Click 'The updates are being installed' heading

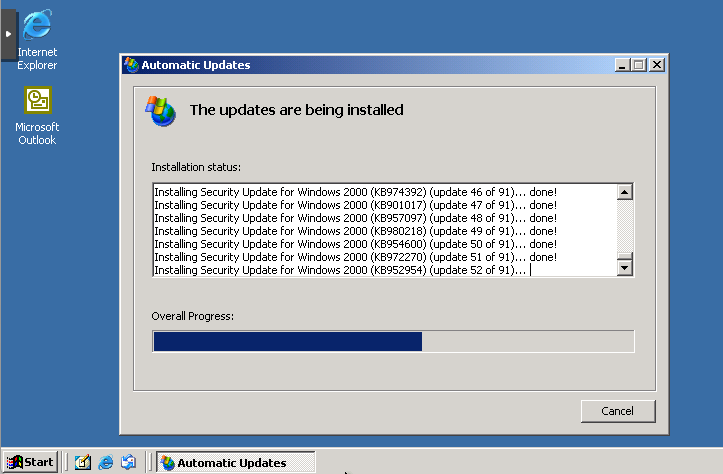pyautogui.click(x=296, y=110)
